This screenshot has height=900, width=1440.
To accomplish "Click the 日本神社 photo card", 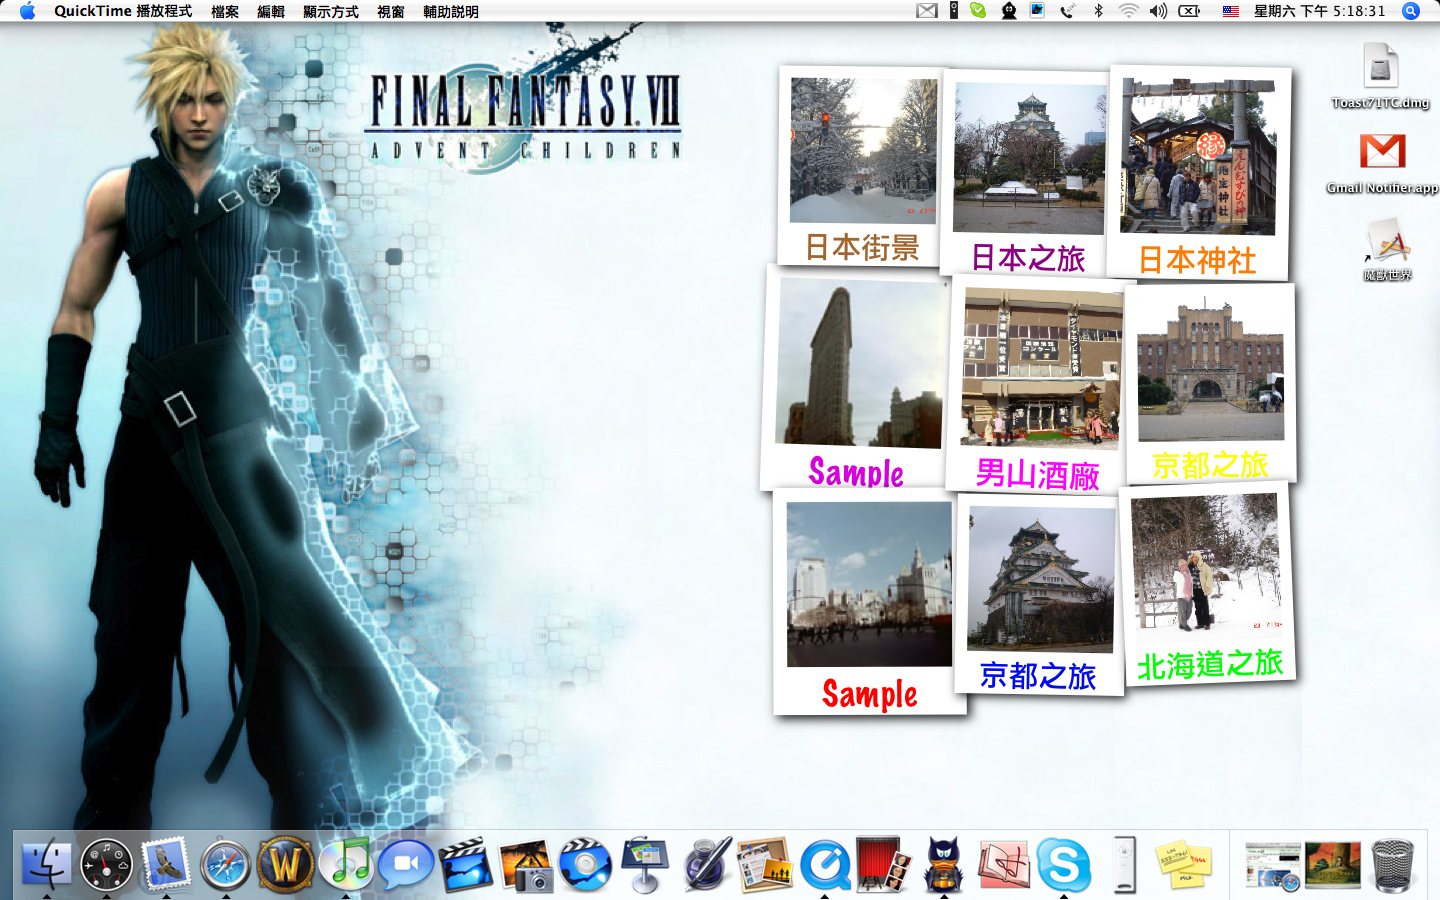I will point(1198,173).
